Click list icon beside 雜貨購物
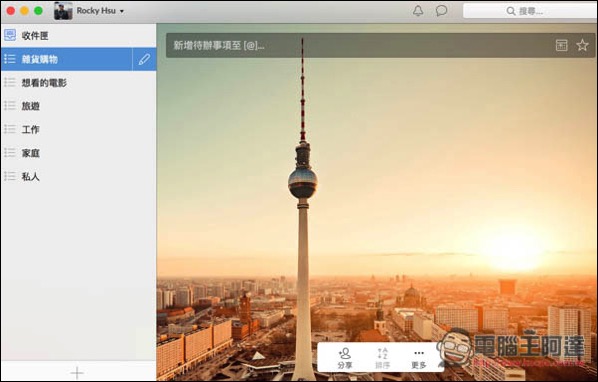This screenshot has height=382, width=598. tap(10, 59)
